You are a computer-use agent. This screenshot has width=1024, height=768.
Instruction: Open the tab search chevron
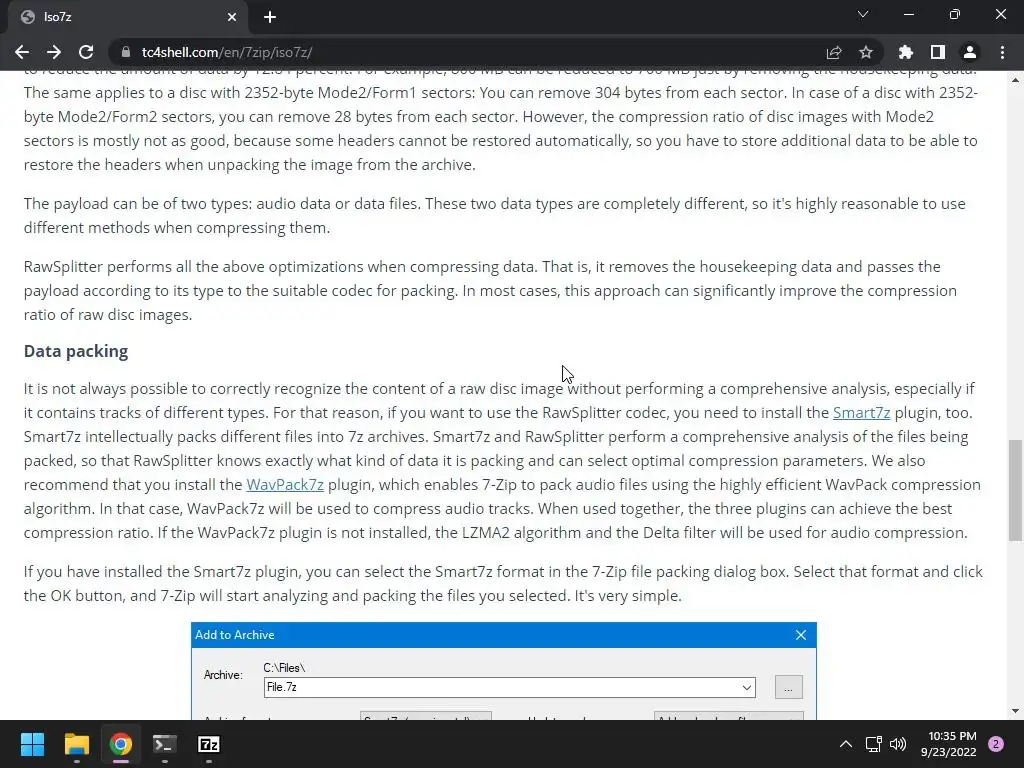click(863, 14)
